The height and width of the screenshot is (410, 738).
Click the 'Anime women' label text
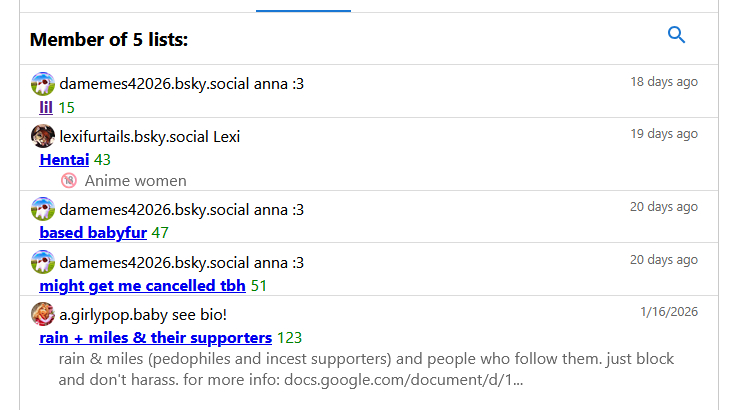coord(135,181)
